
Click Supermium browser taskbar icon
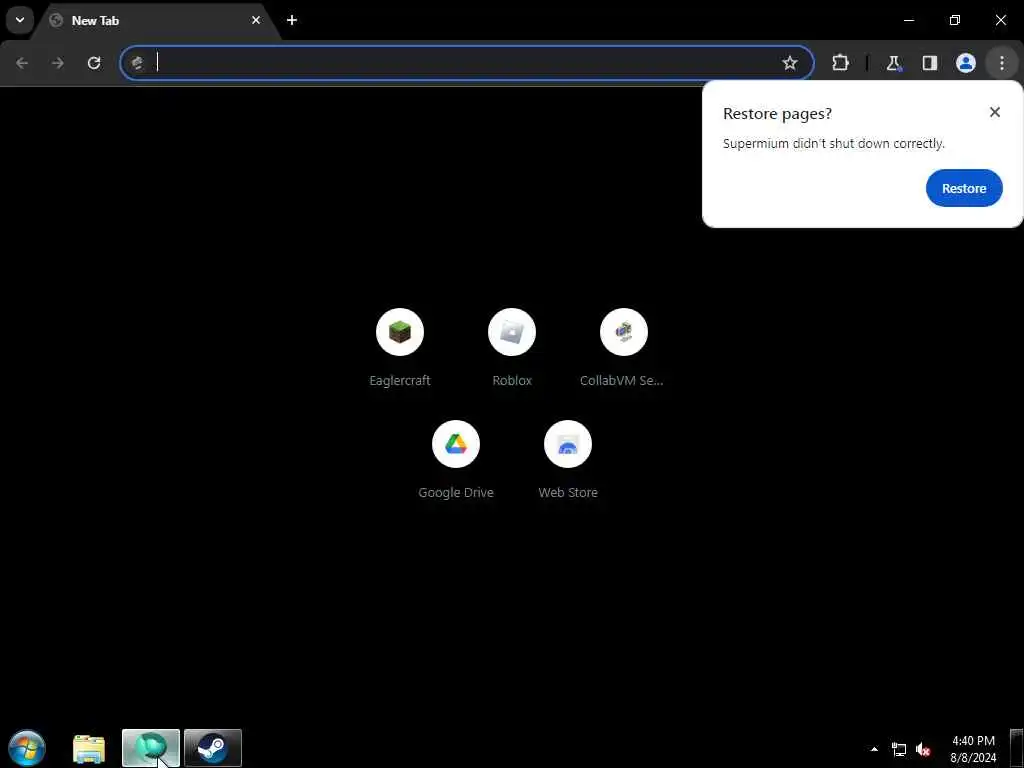151,748
